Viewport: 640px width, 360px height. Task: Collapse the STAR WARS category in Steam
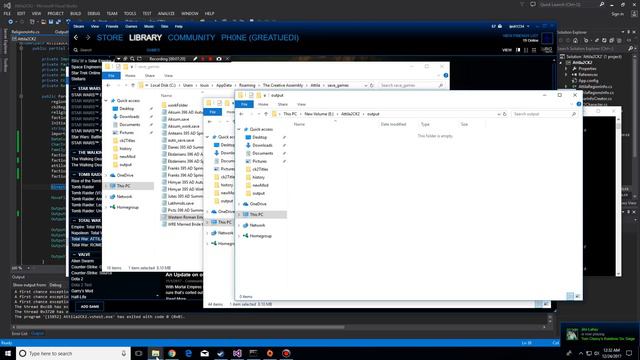pyautogui.click(x=74, y=88)
